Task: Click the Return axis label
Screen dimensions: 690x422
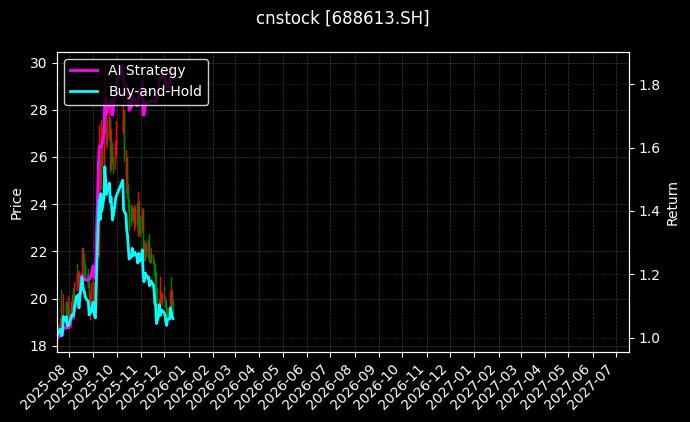Action: point(673,201)
